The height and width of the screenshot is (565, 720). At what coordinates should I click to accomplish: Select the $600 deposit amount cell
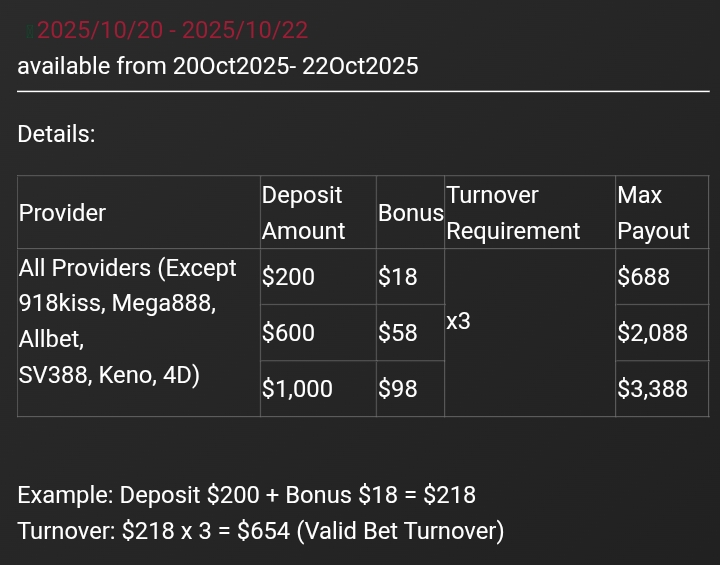coord(288,333)
